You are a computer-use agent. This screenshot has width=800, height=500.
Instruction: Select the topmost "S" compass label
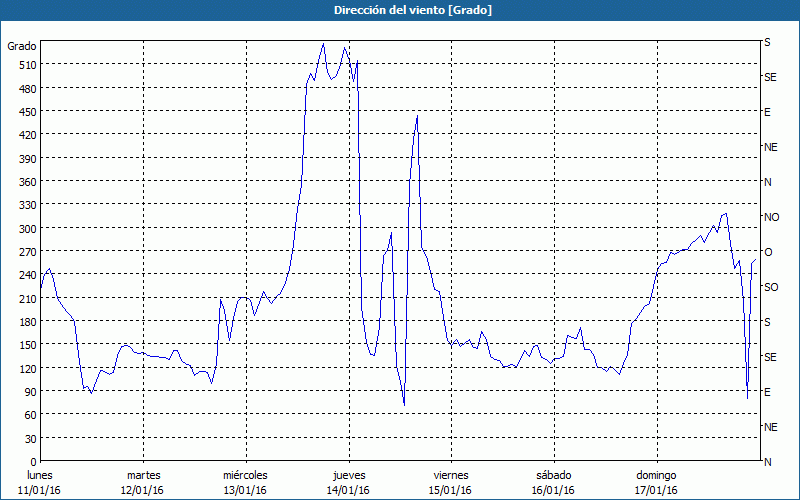pos(767,43)
